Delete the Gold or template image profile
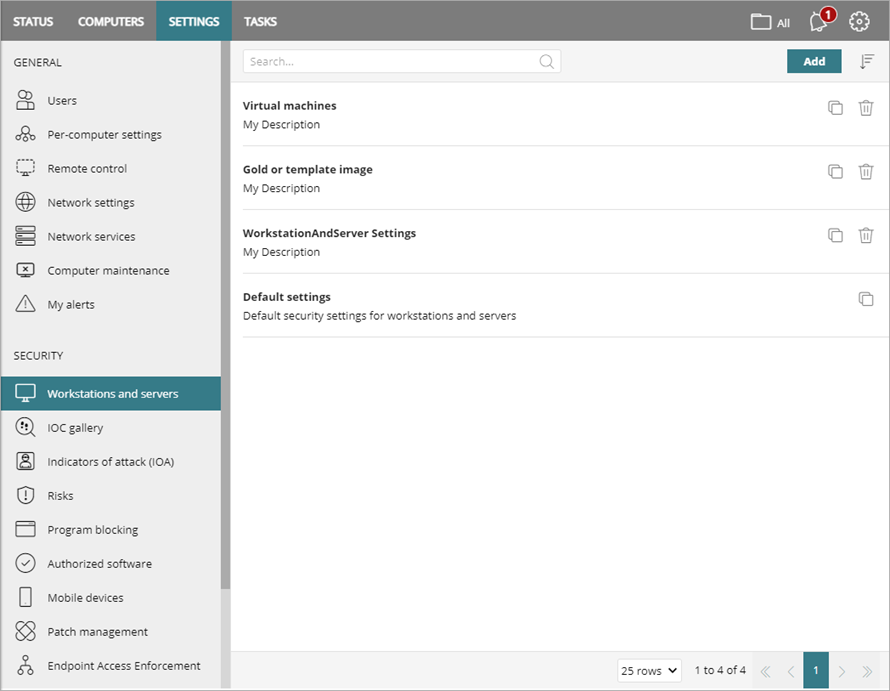Screen dimensions: 890x691 pyautogui.click(x=866, y=171)
